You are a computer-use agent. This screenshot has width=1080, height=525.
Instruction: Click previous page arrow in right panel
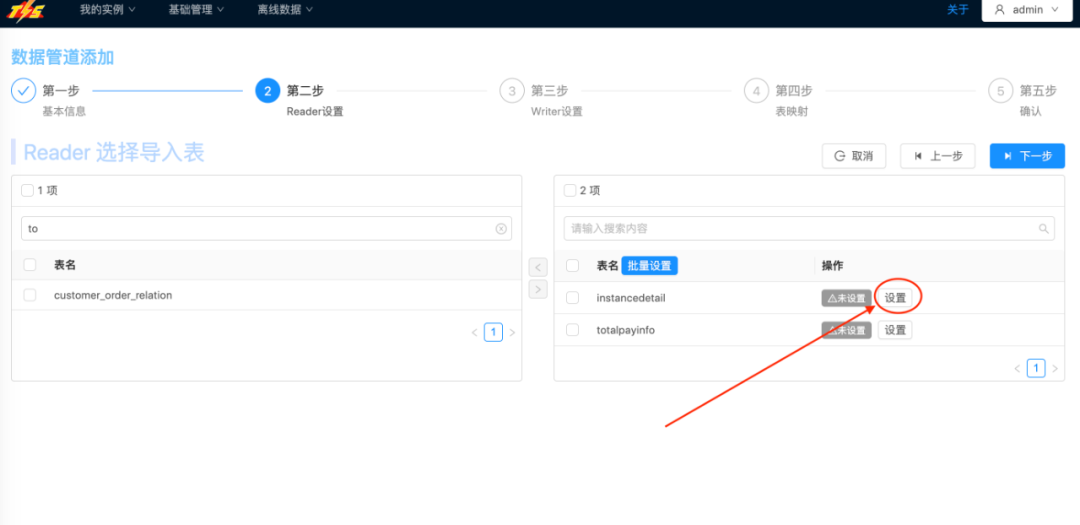pyautogui.click(x=1017, y=369)
